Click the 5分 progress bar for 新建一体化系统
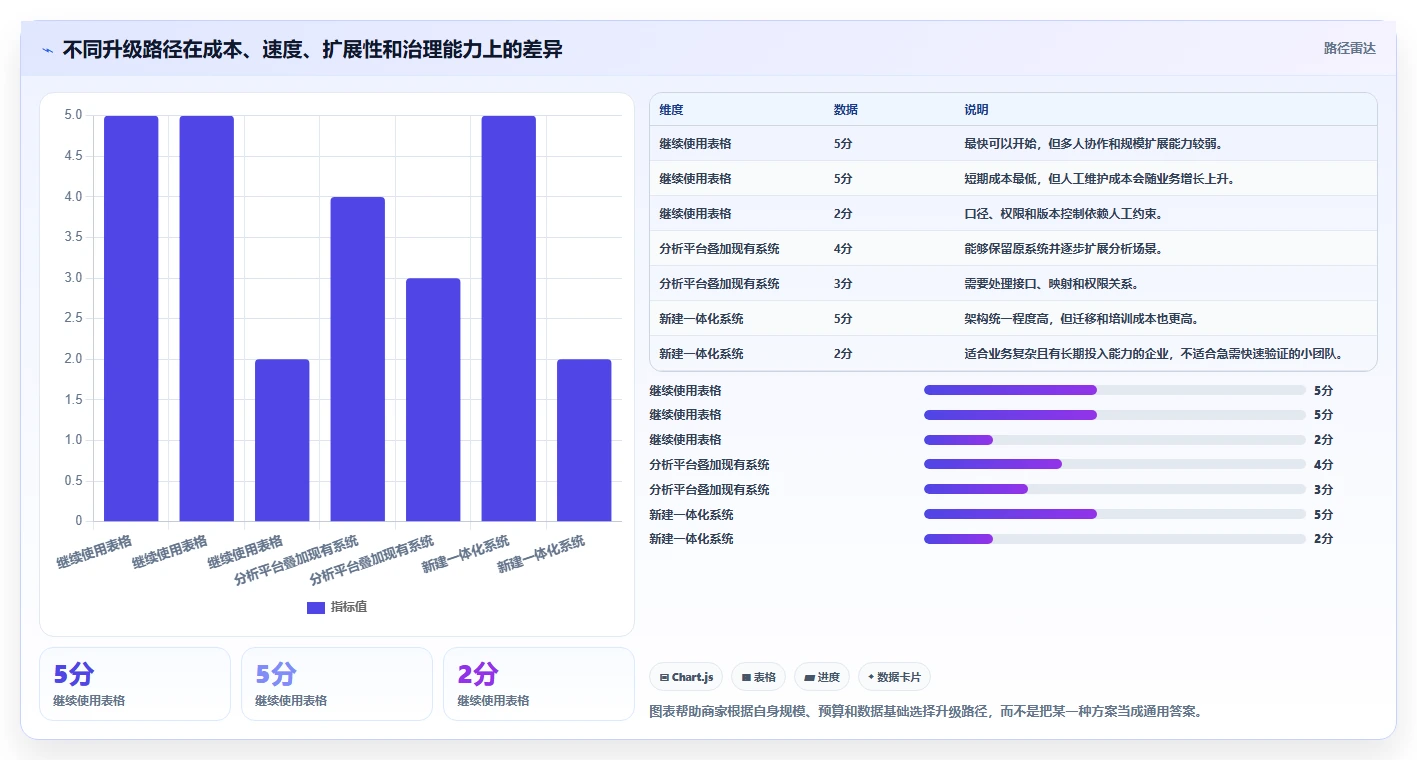1417x760 pixels. click(1115, 514)
